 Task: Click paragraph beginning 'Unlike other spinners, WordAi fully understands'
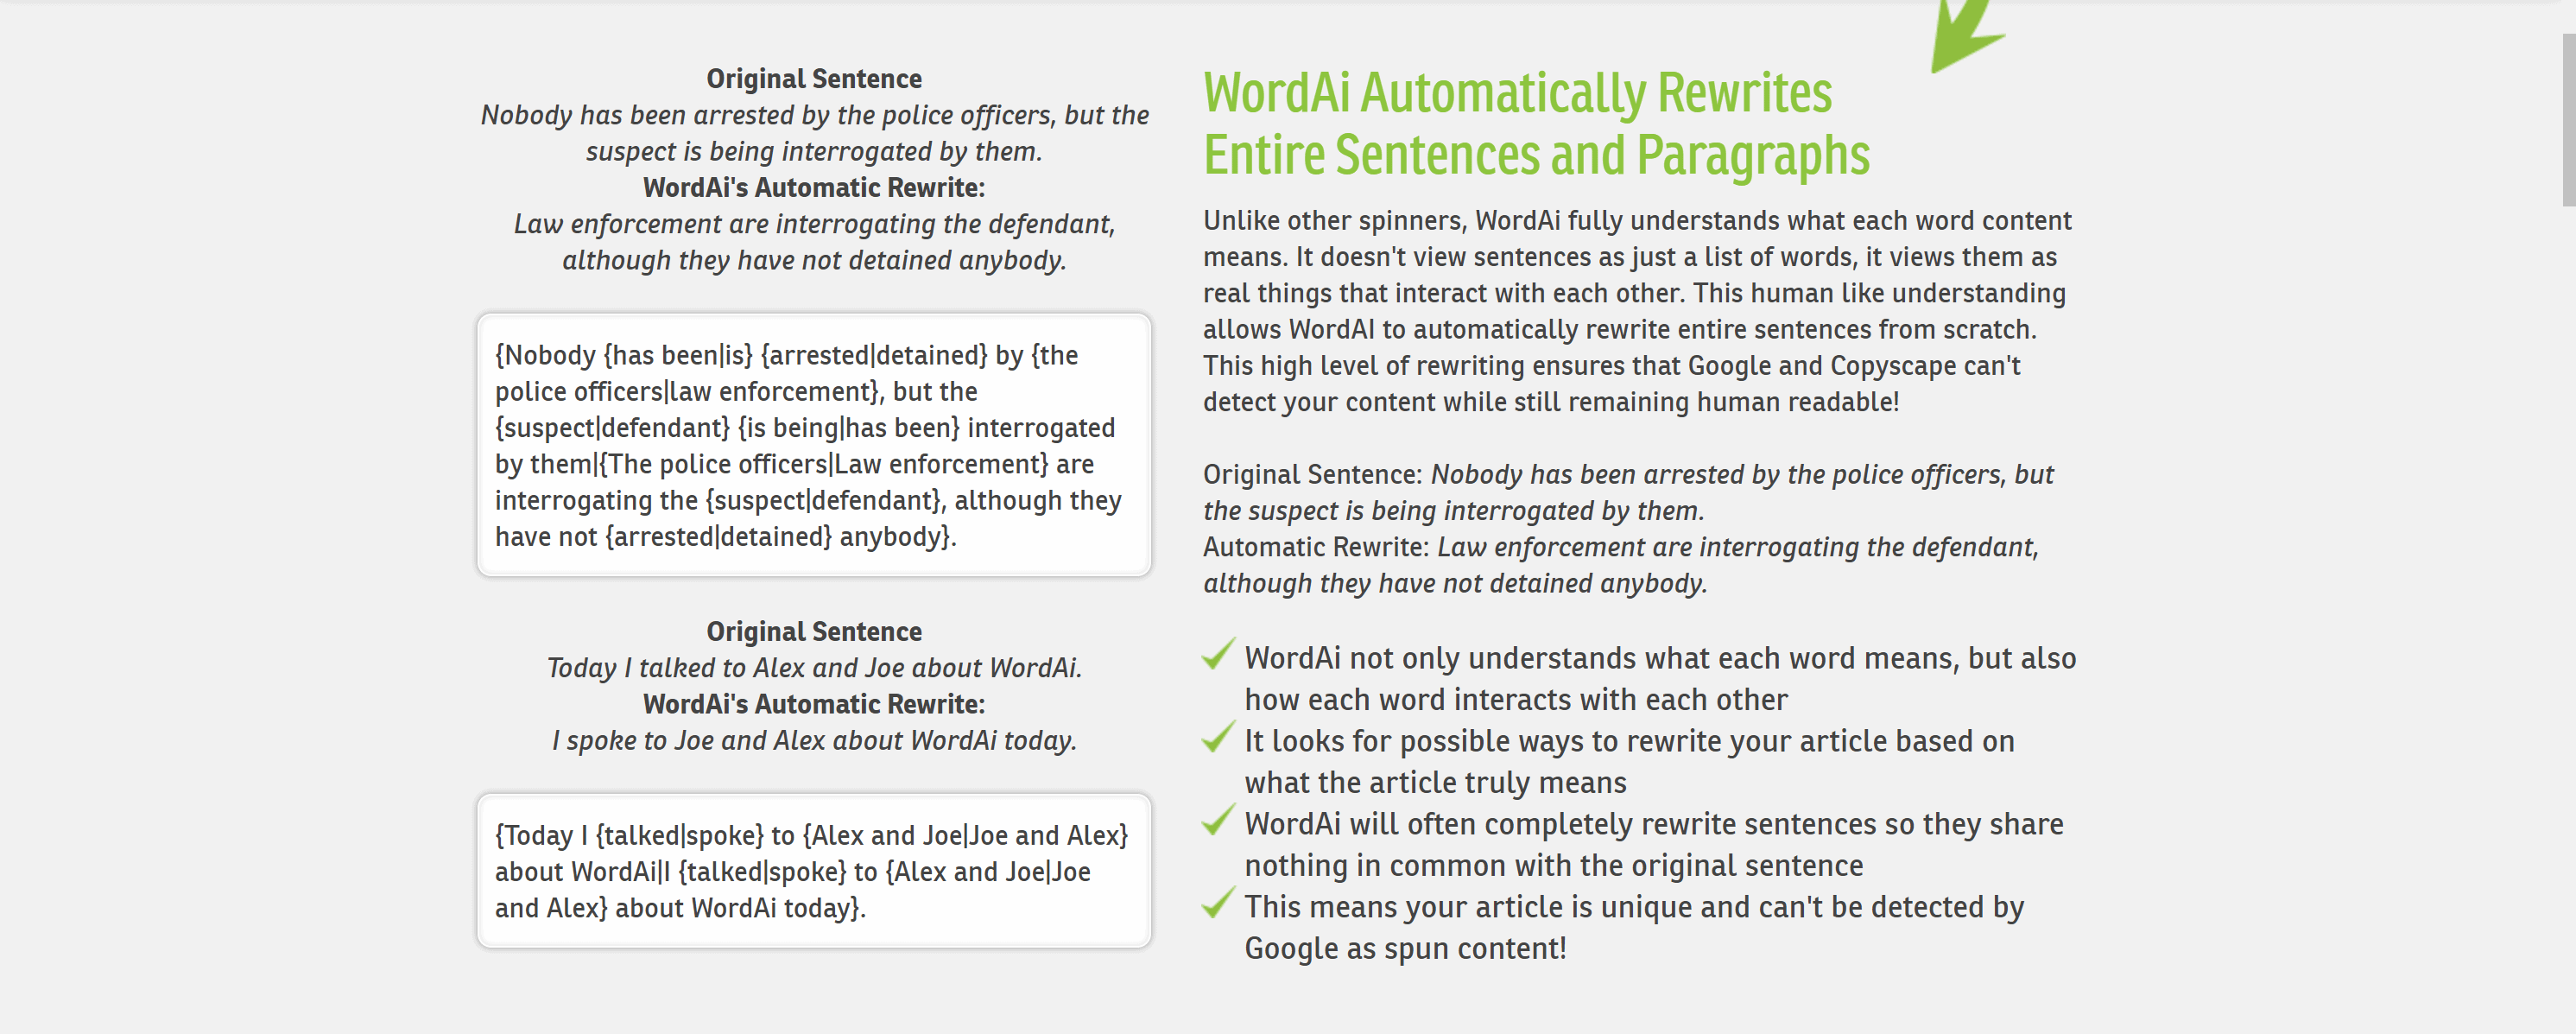pos(1638,311)
